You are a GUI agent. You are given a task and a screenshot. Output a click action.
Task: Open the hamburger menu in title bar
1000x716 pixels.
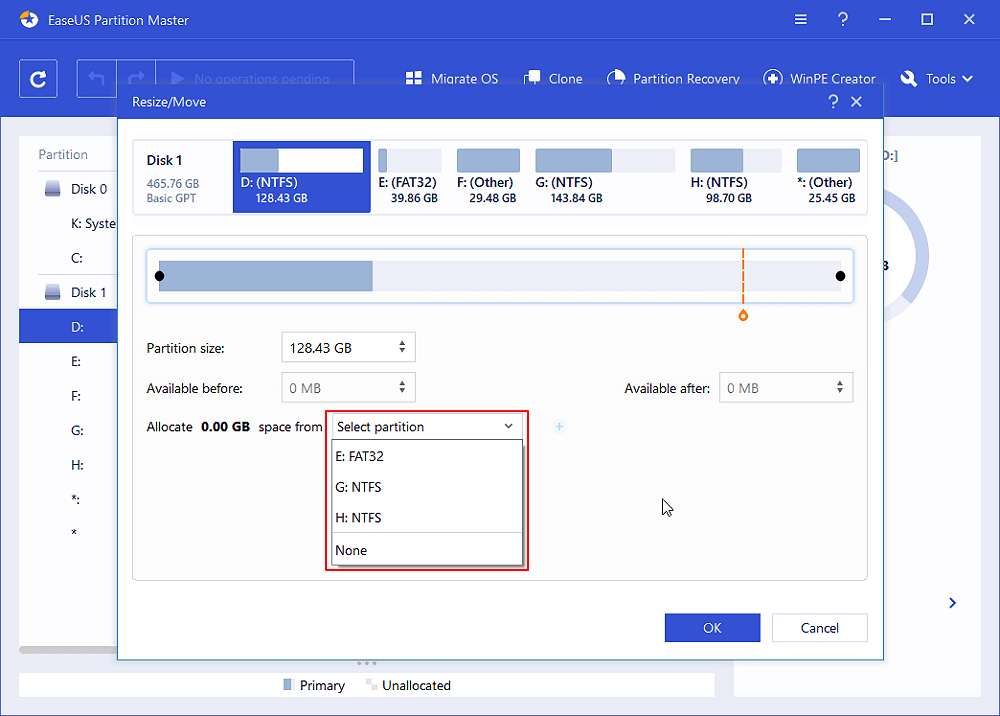pyautogui.click(x=800, y=20)
